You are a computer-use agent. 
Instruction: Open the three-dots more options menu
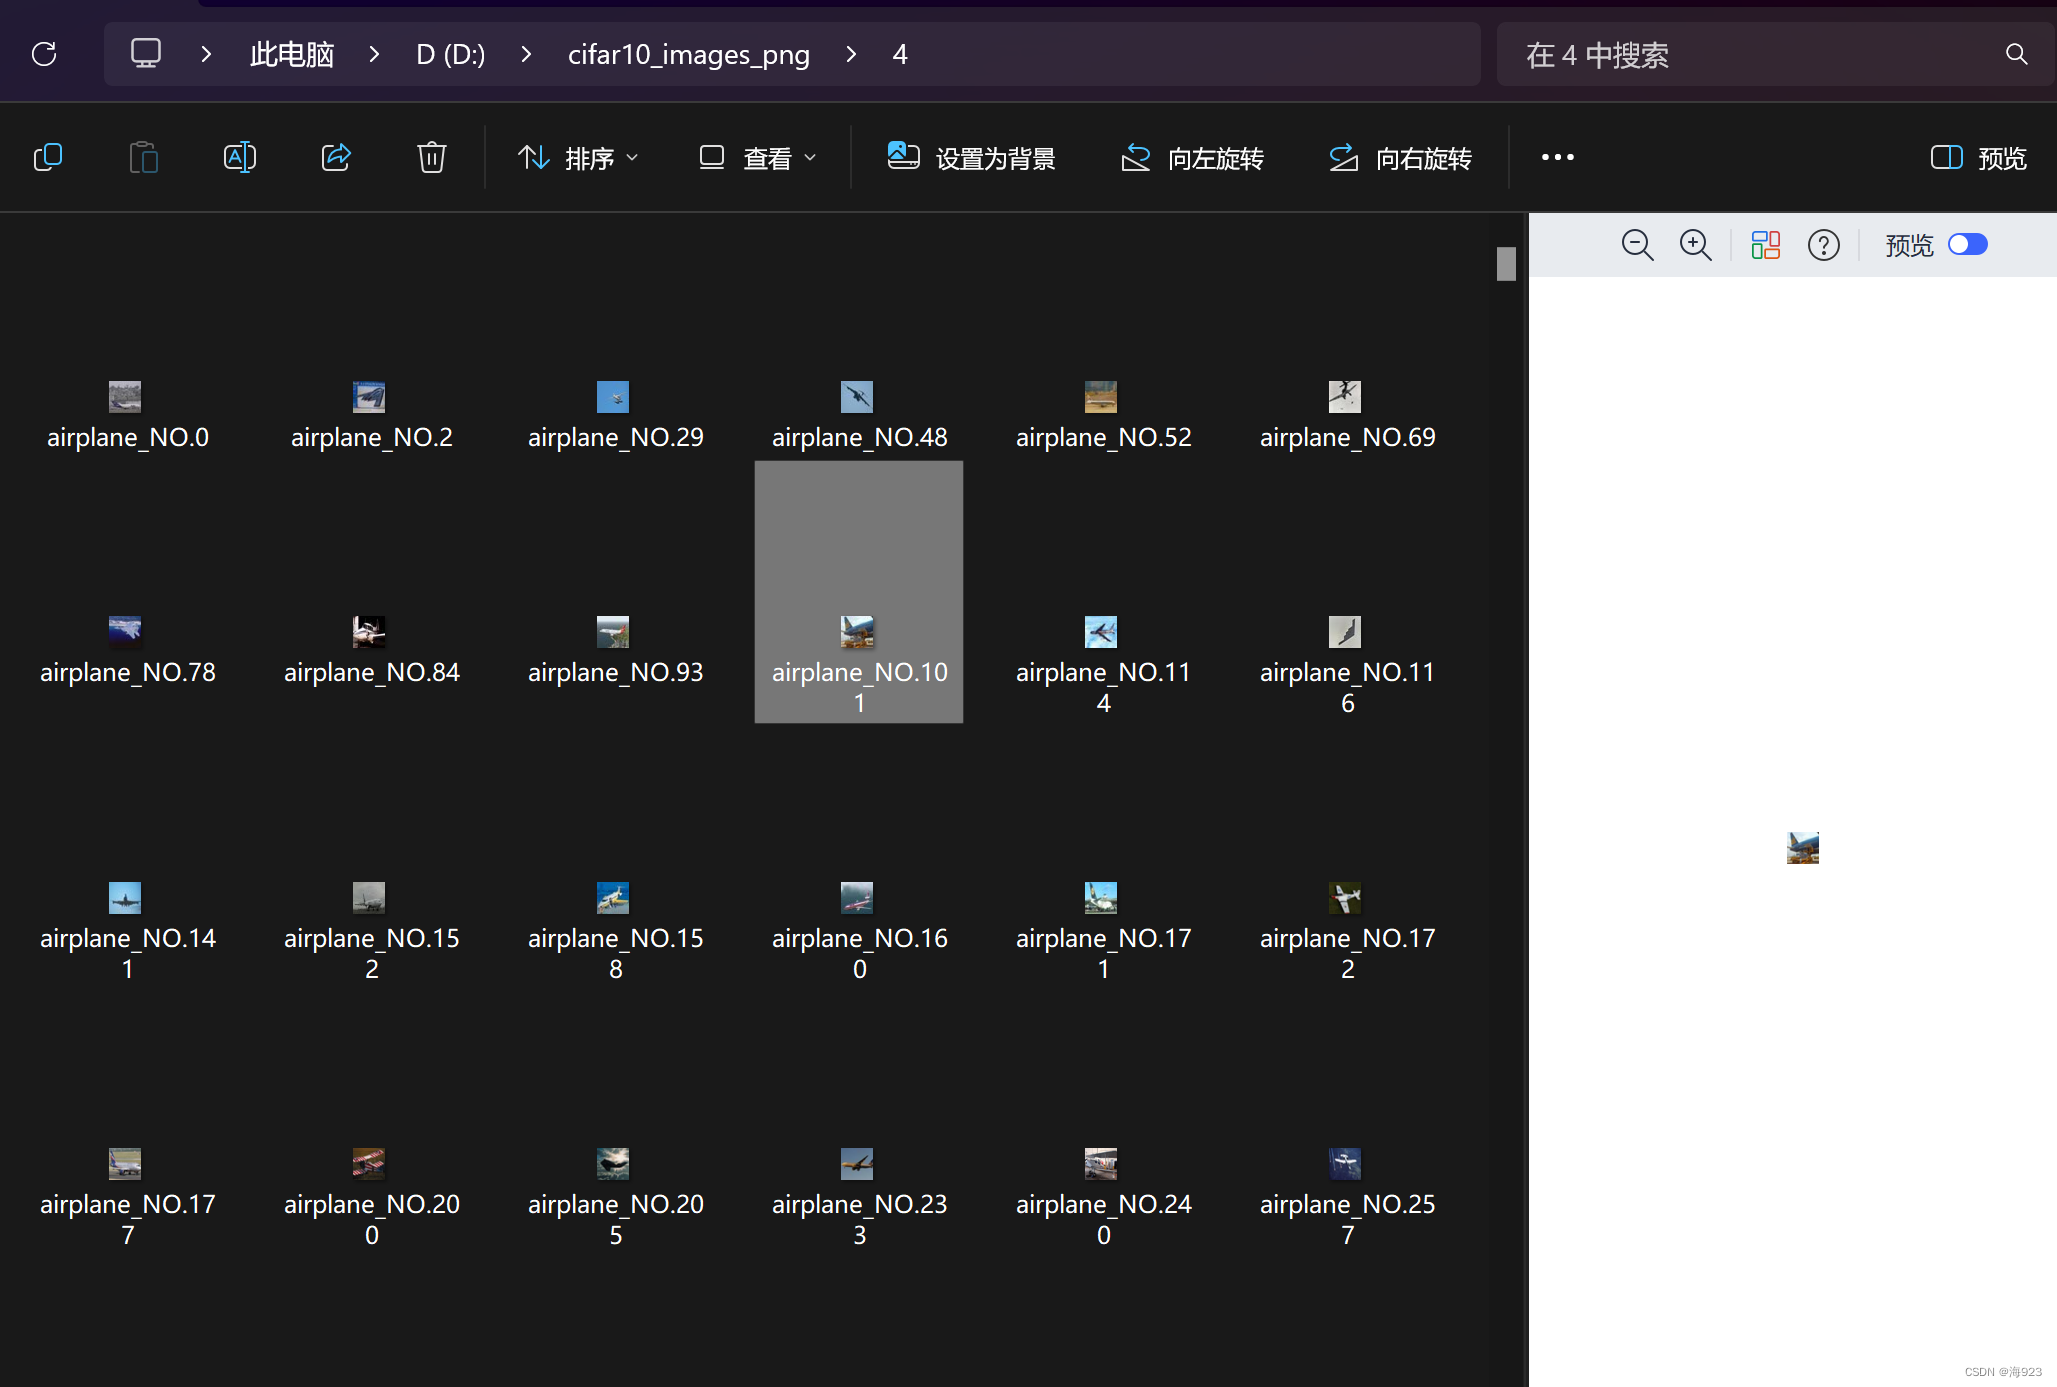1557,157
